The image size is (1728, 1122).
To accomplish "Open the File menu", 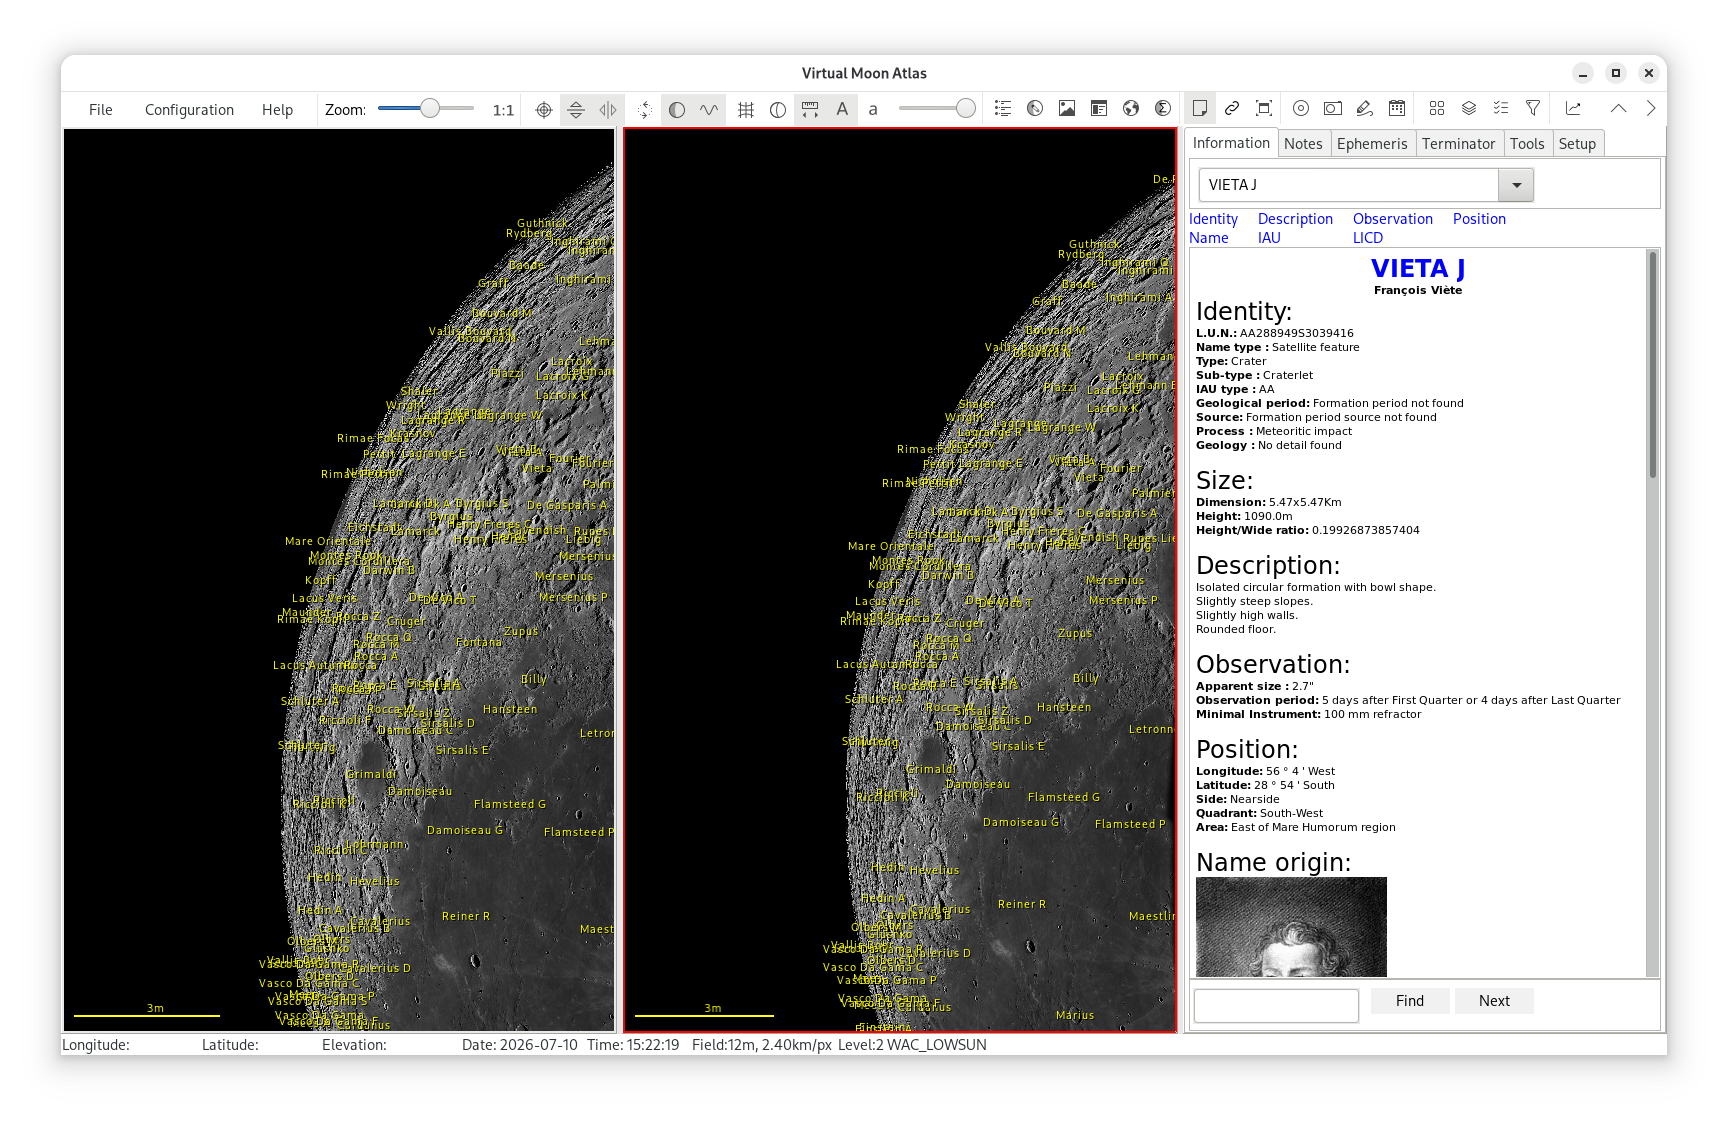I will click(101, 110).
